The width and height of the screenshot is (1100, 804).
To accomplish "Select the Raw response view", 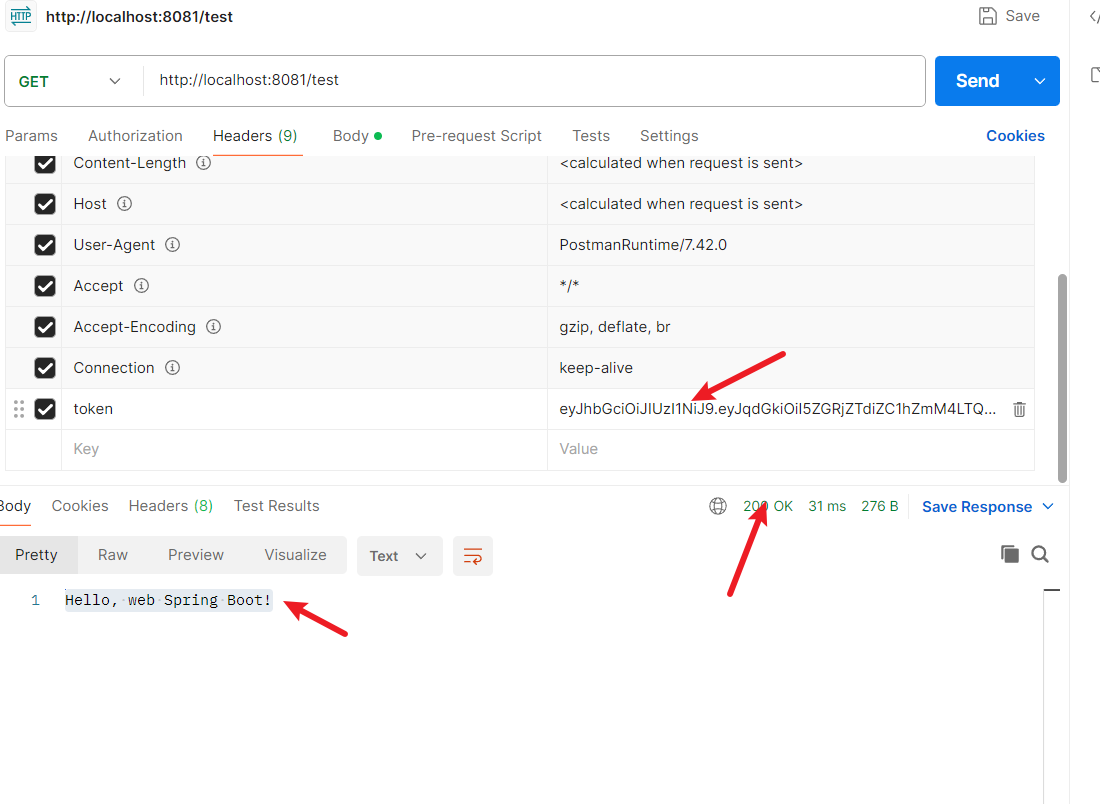I will click(113, 555).
